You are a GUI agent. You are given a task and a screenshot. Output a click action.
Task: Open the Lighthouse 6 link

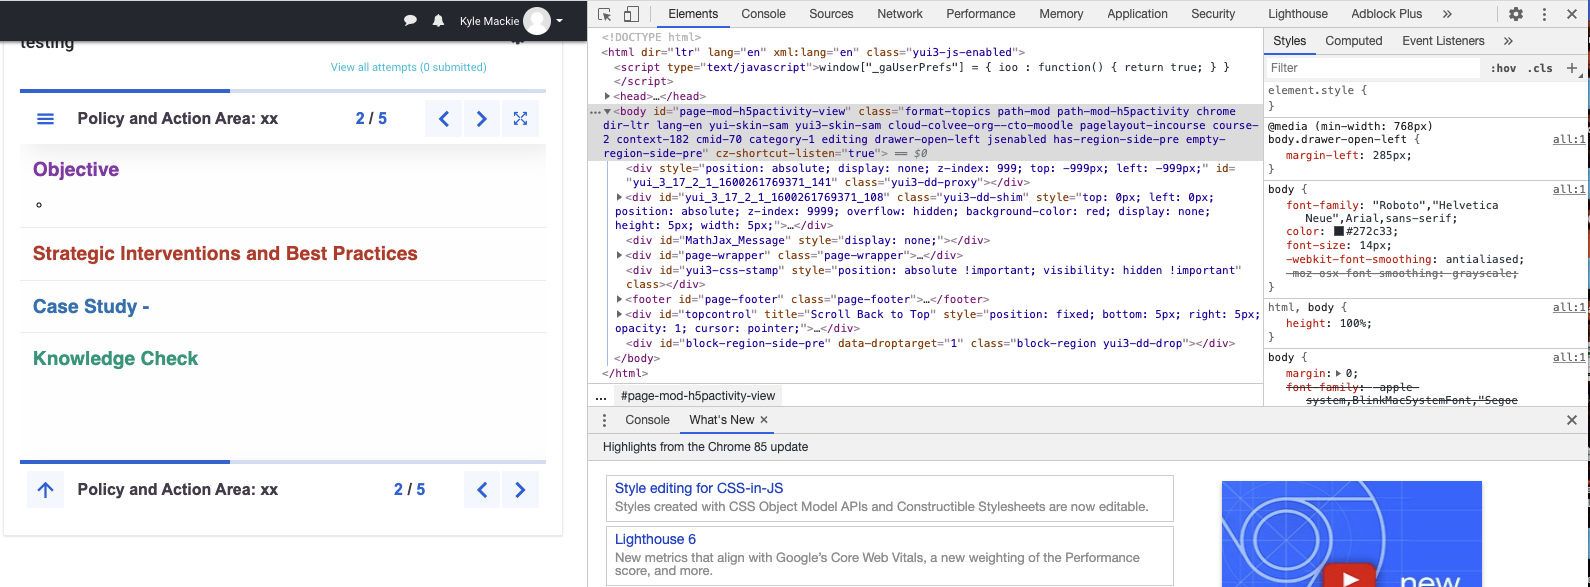click(655, 540)
